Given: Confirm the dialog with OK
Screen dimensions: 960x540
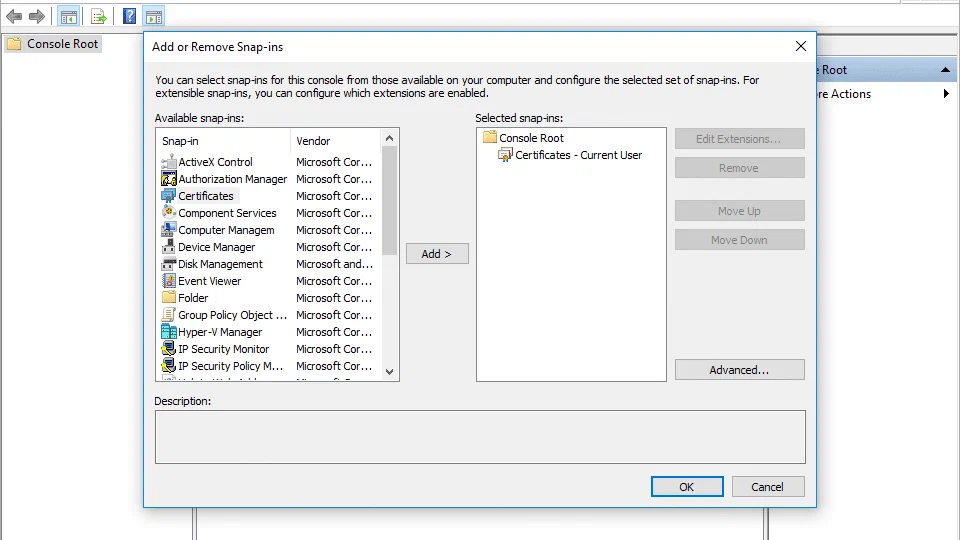Looking at the screenshot, I should point(687,487).
